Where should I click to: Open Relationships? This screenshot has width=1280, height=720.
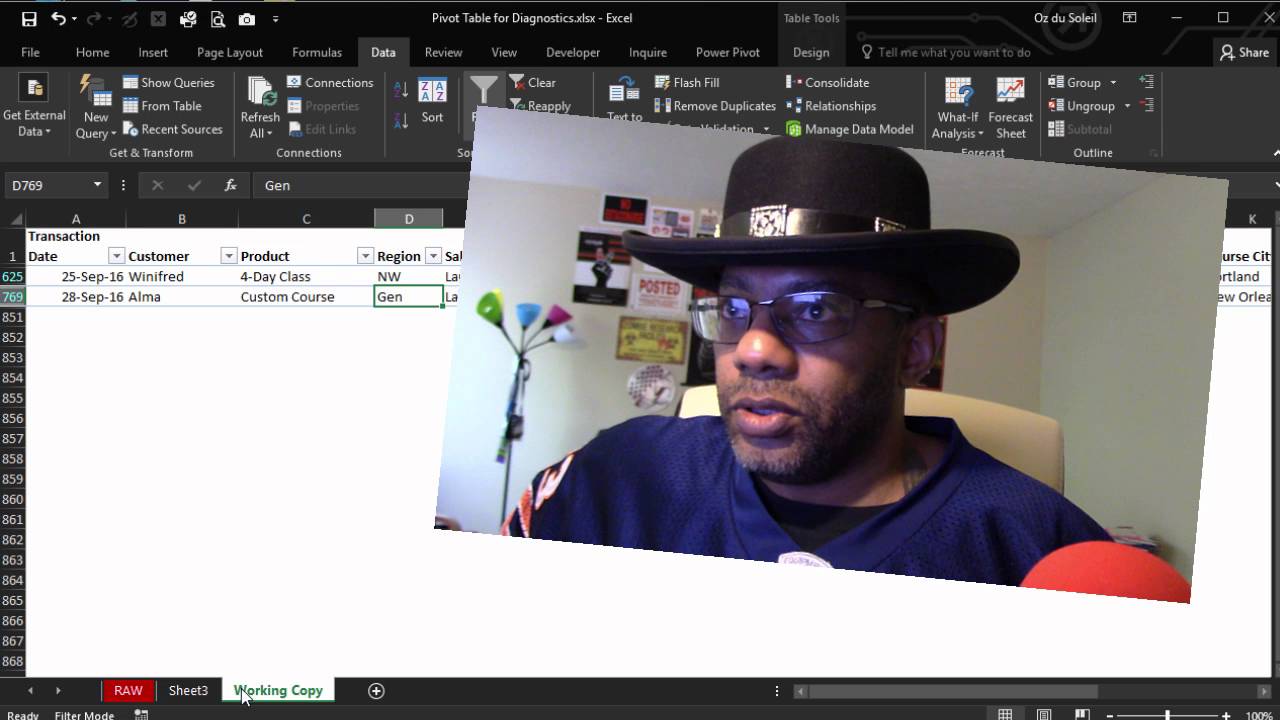pyautogui.click(x=831, y=106)
